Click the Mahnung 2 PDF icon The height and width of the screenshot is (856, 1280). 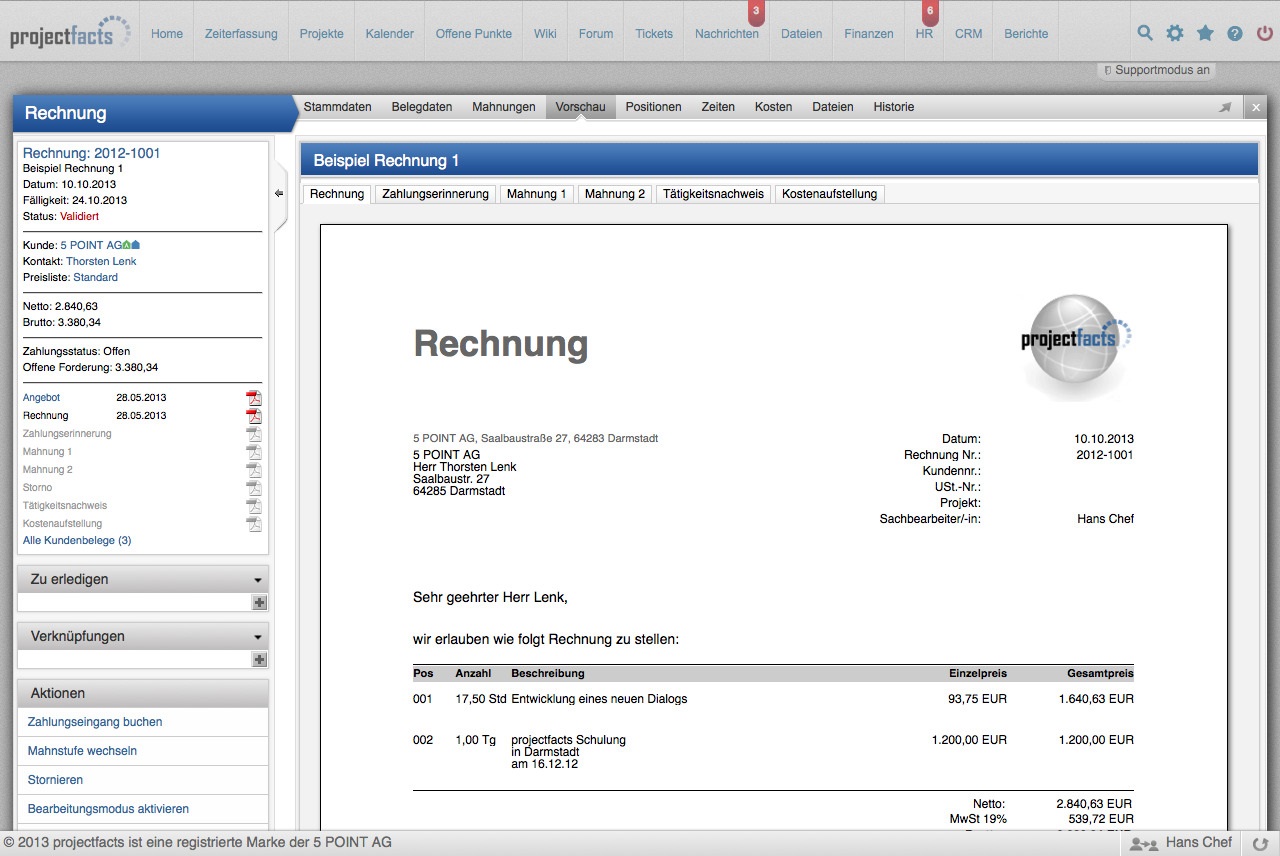[x=254, y=470]
